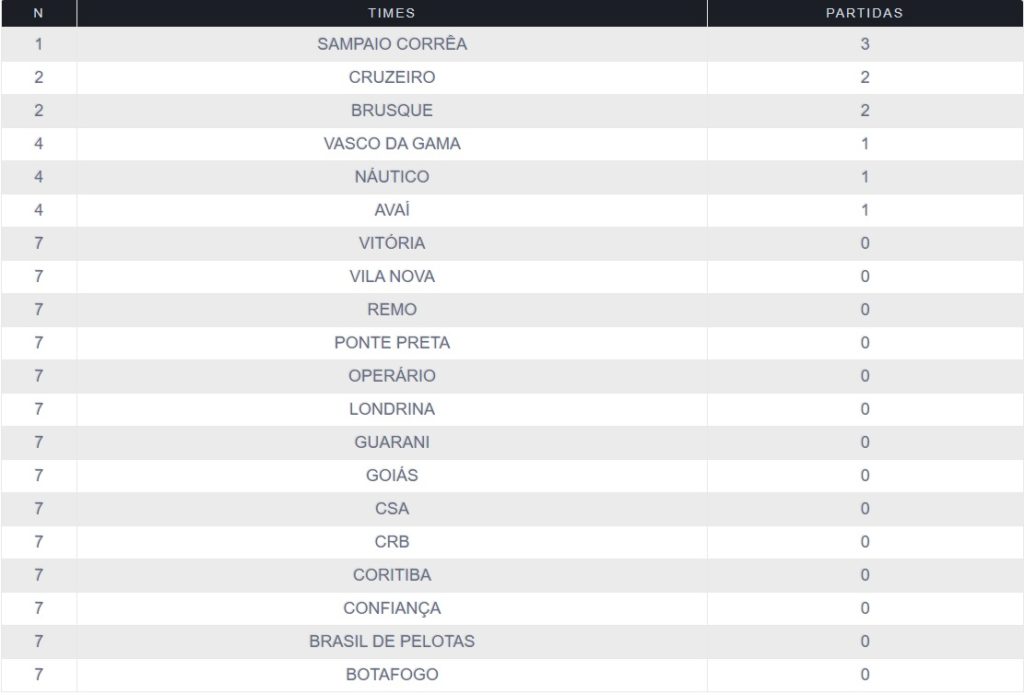Click on GUARANI team cell

click(392, 442)
